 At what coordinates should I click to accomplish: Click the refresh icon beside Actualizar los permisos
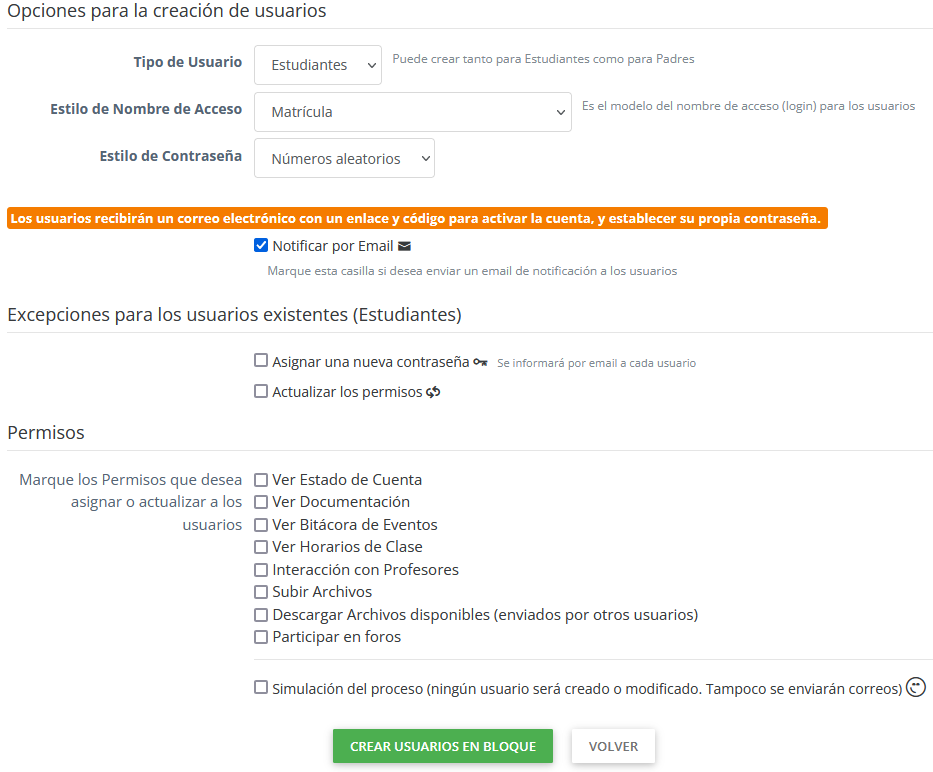[433, 392]
